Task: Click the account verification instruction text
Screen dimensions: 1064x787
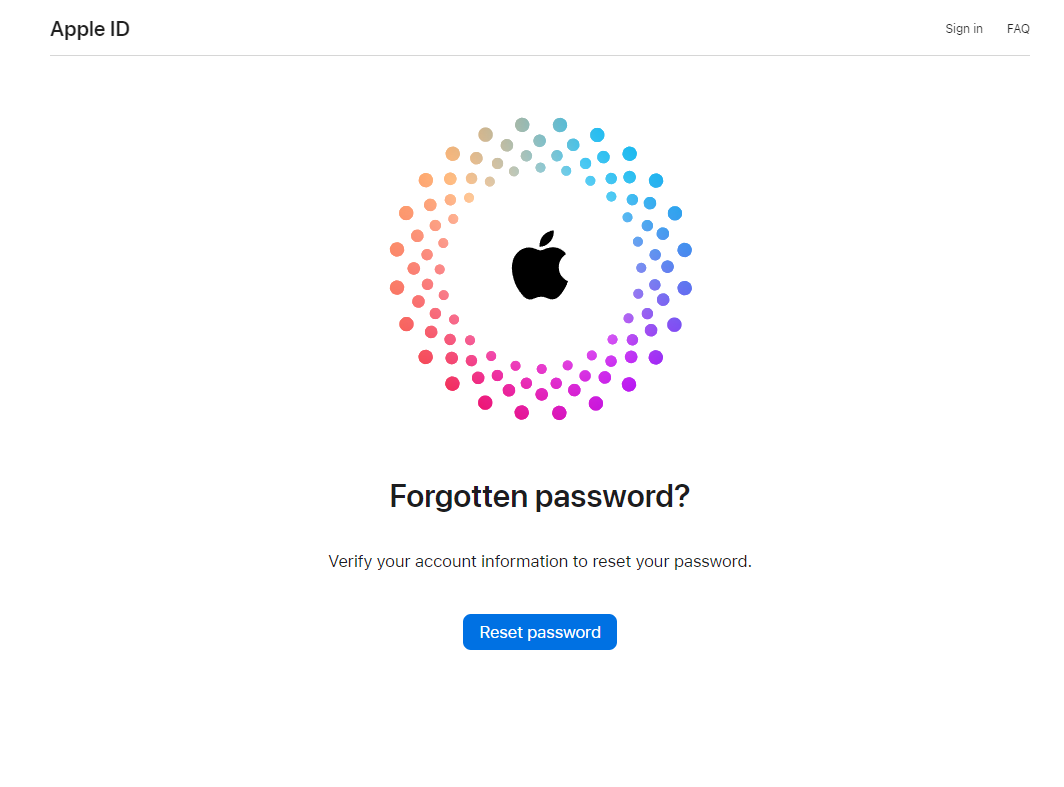Action: coord(540,561)
